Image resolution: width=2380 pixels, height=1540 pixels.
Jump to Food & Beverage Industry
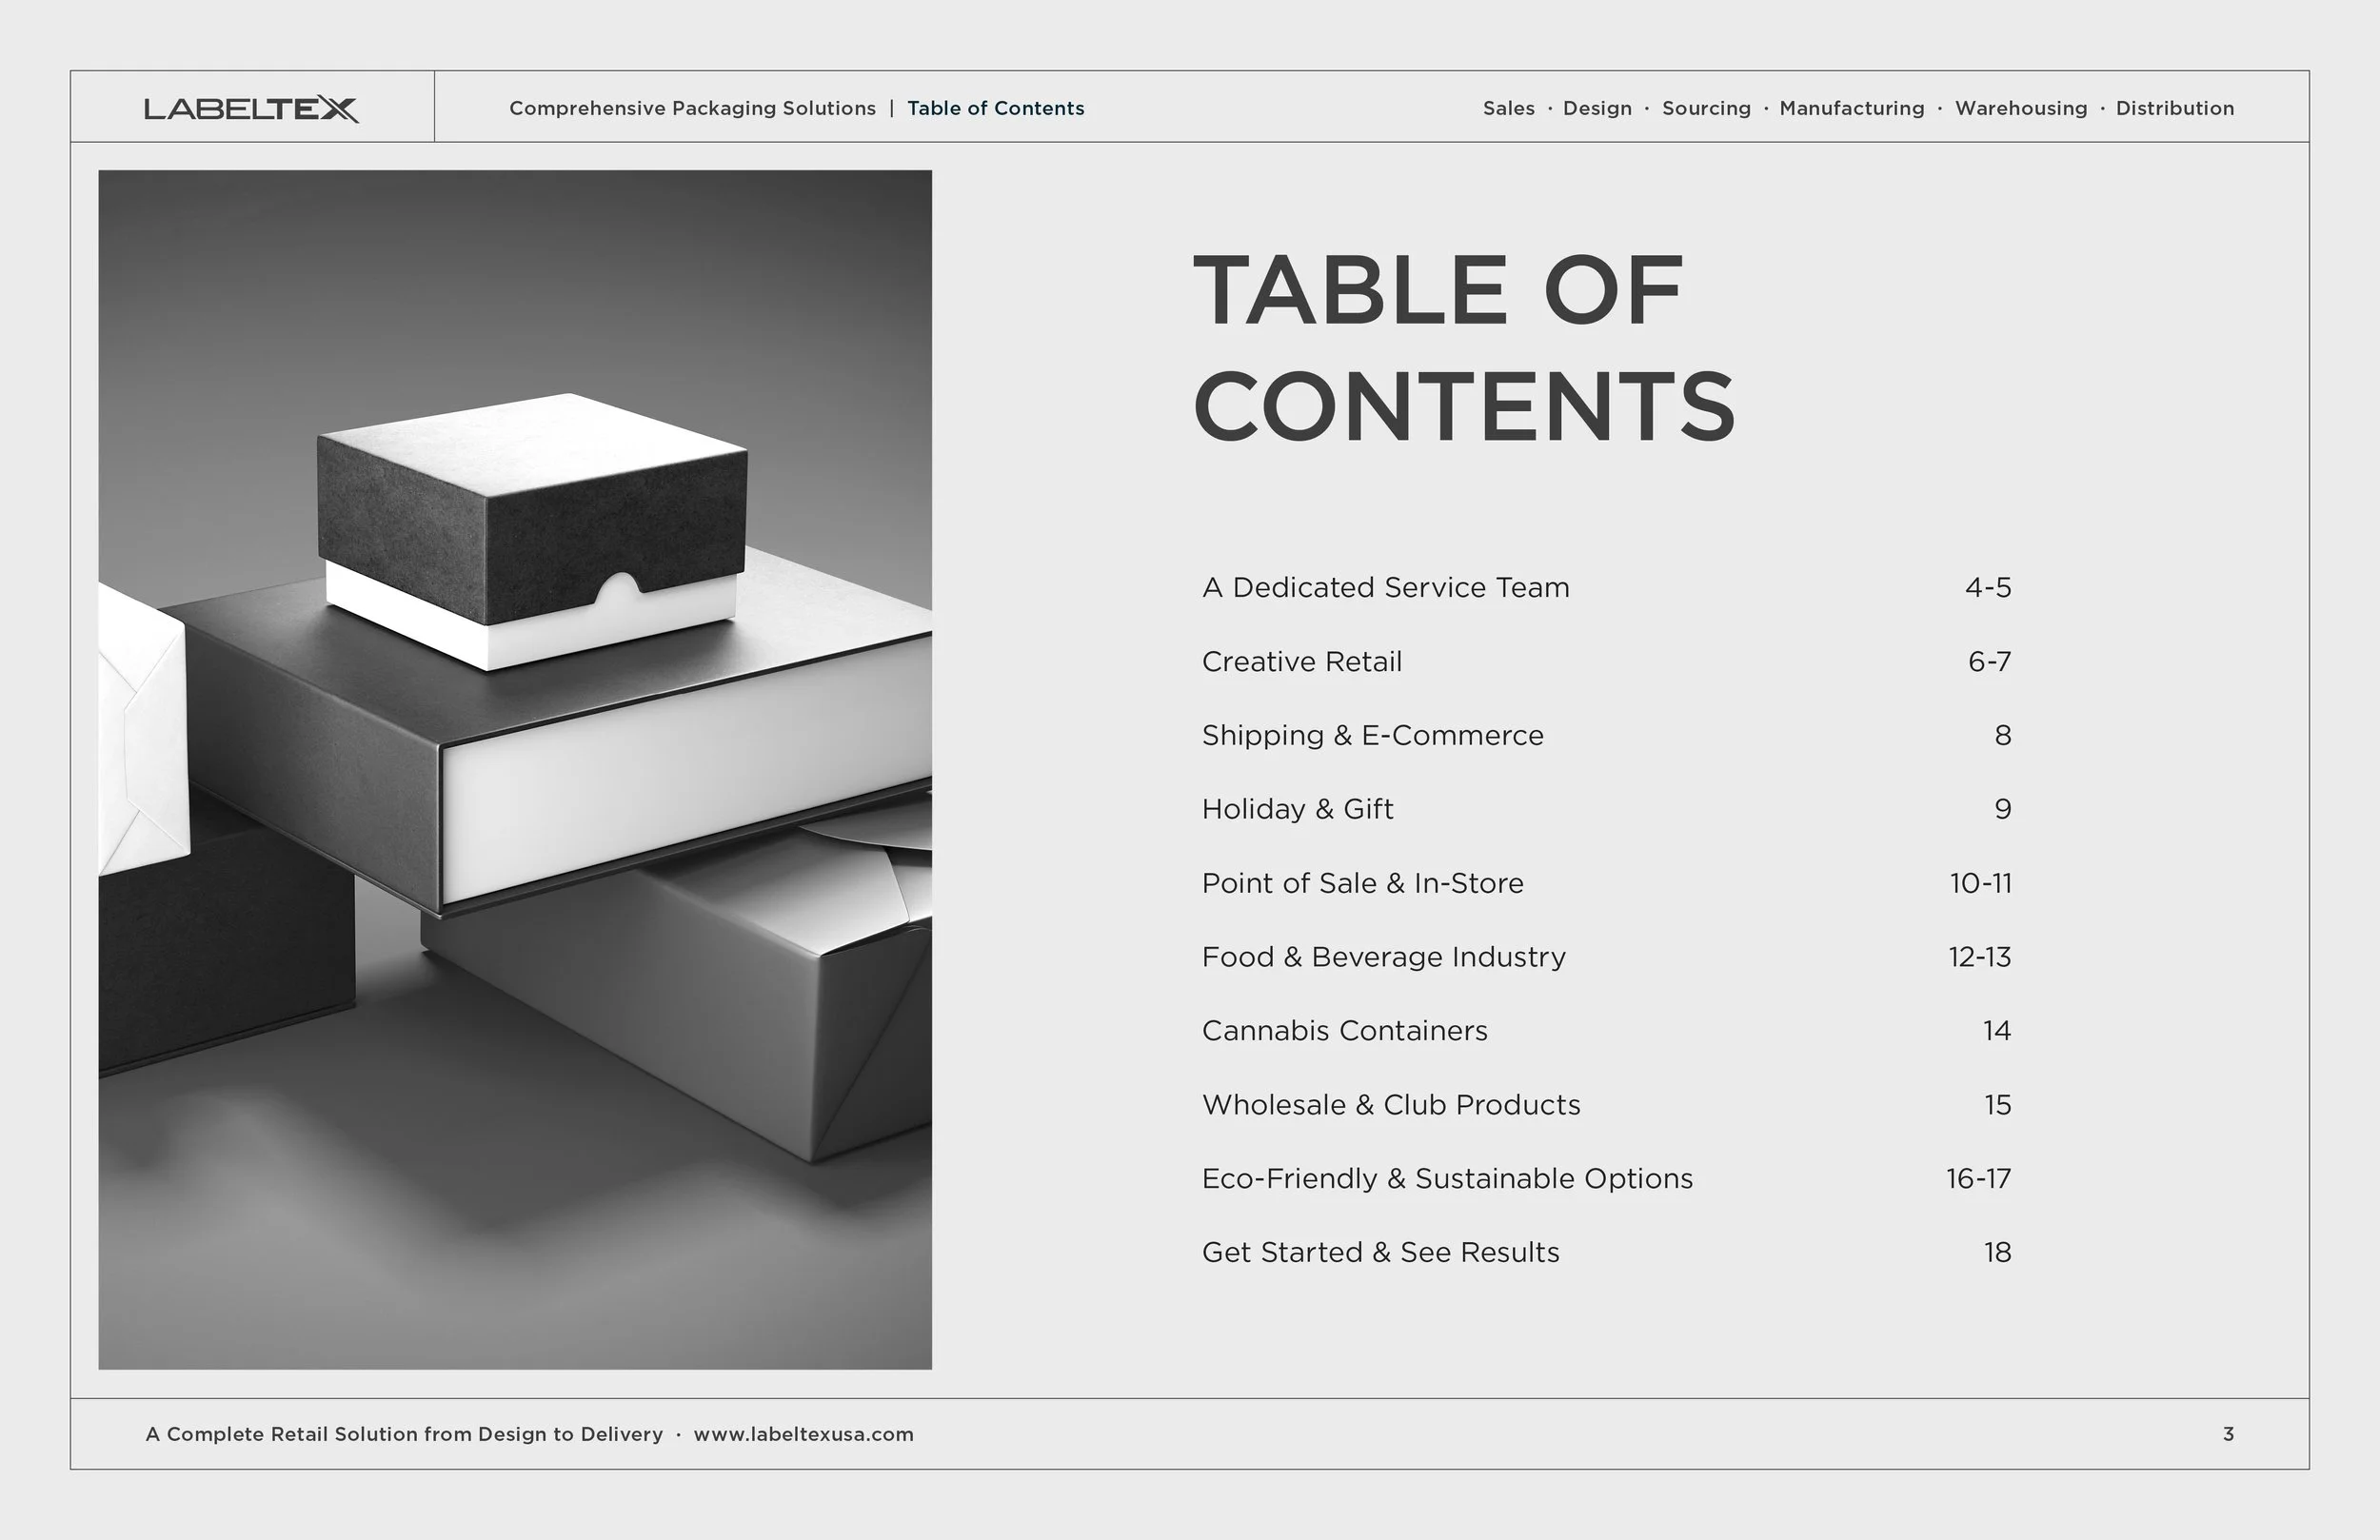tap(1383, 957)
